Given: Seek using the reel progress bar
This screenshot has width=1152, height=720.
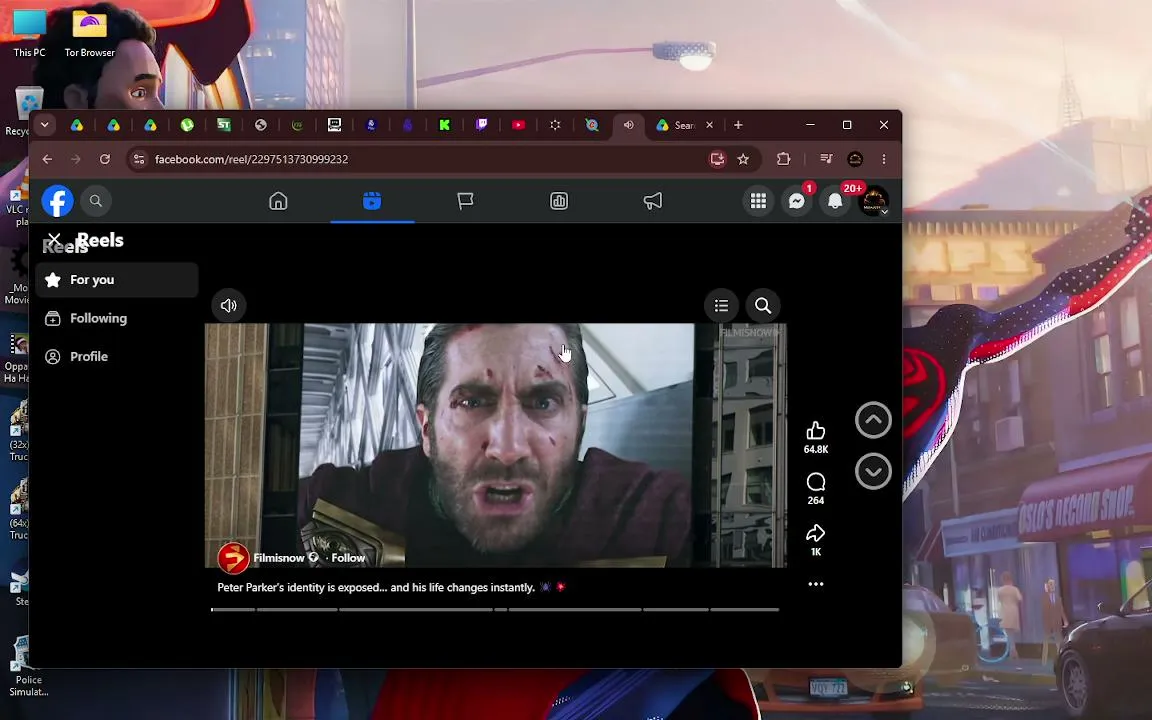Looking at the screenshot, I should tap(494, 609).
